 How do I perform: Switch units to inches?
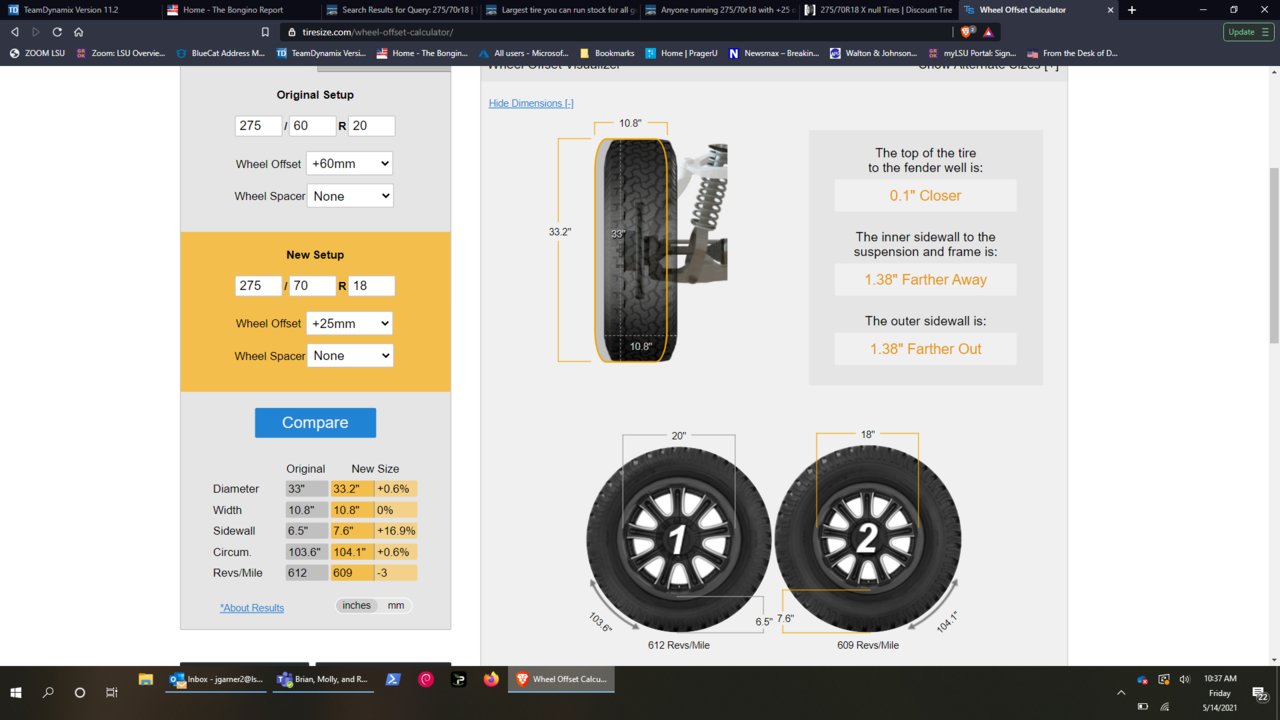pyautogui.click(x=356, y=606)
